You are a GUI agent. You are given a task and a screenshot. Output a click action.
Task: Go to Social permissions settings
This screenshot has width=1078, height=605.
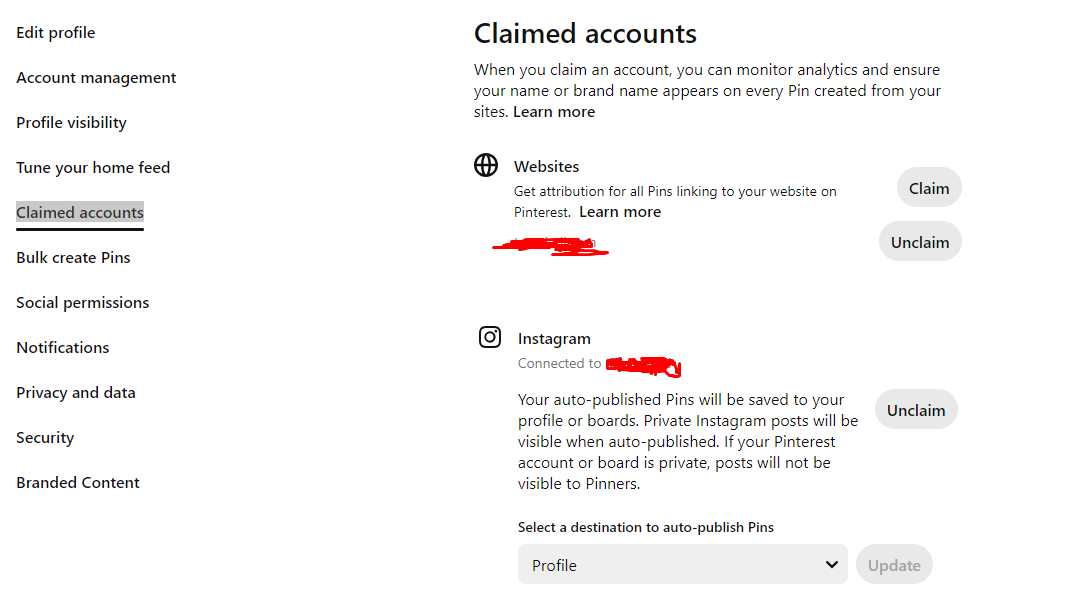[x=82, y=302]
